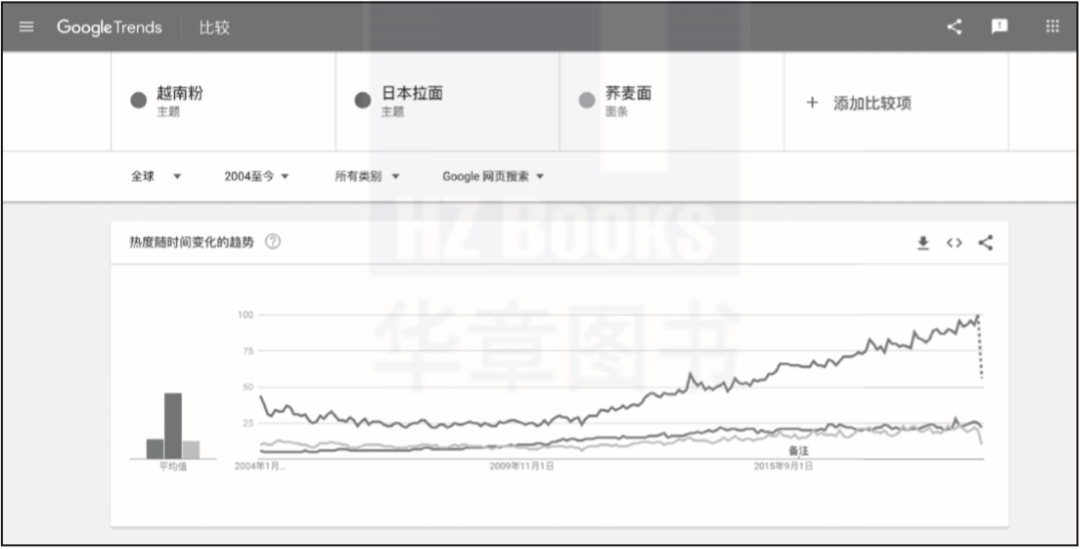Image resolution: width=1080 pixels, height=549 pixels.
Task: Click the 日本拉面 color dot
Action: coord(363,101)
